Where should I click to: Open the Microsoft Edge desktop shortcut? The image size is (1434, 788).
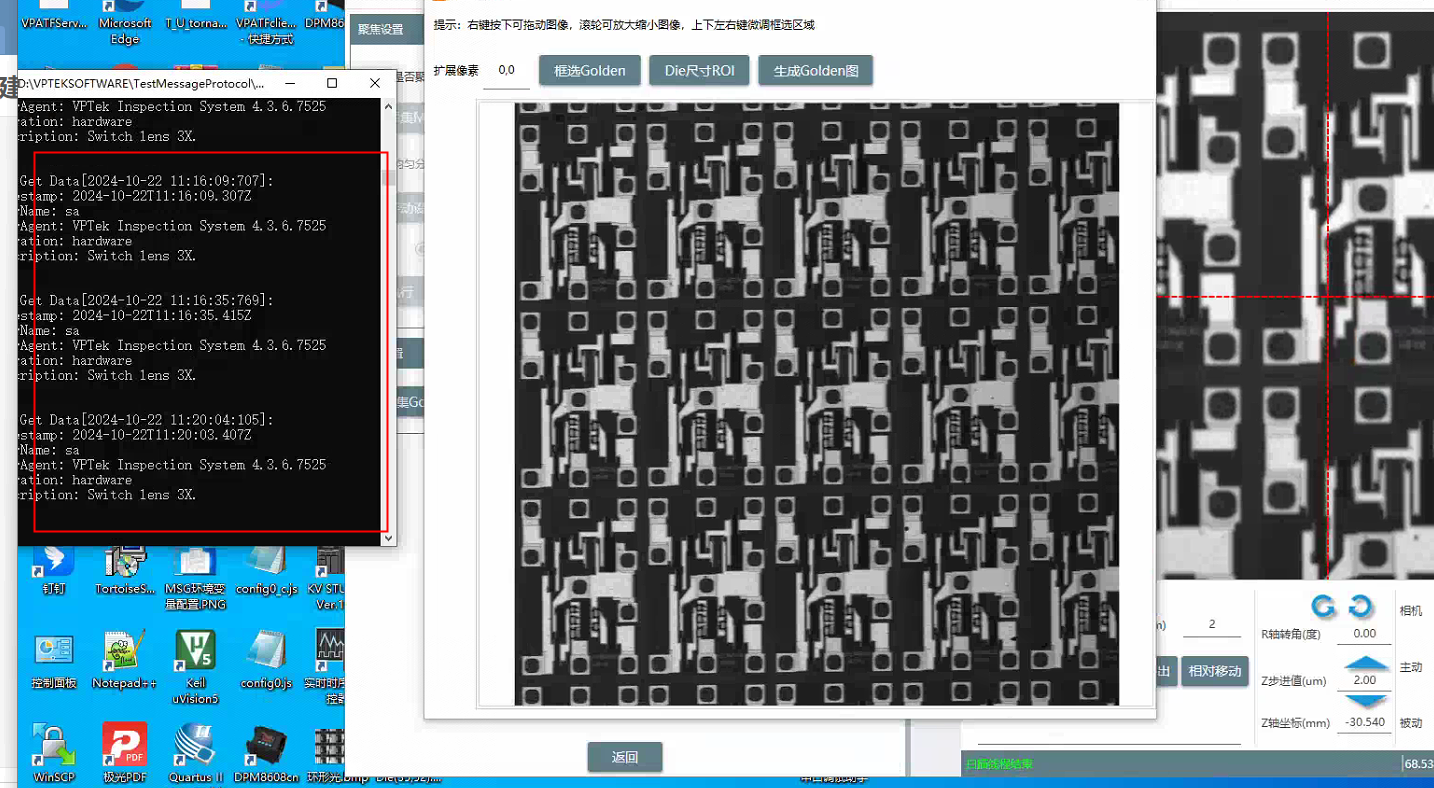pos(125,23)
